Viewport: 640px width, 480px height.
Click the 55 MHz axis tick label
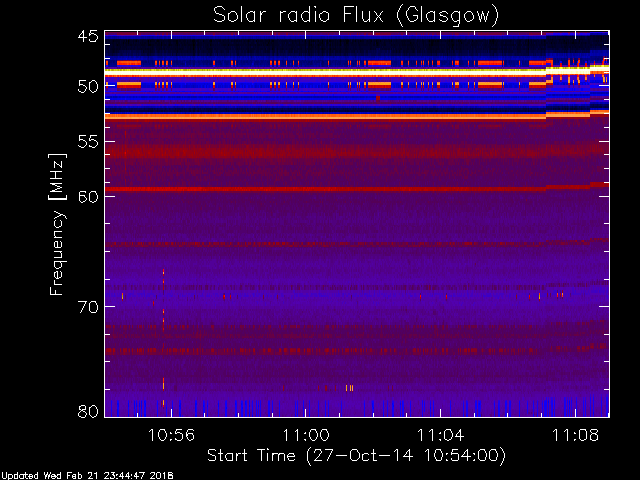tap(88, 142)
